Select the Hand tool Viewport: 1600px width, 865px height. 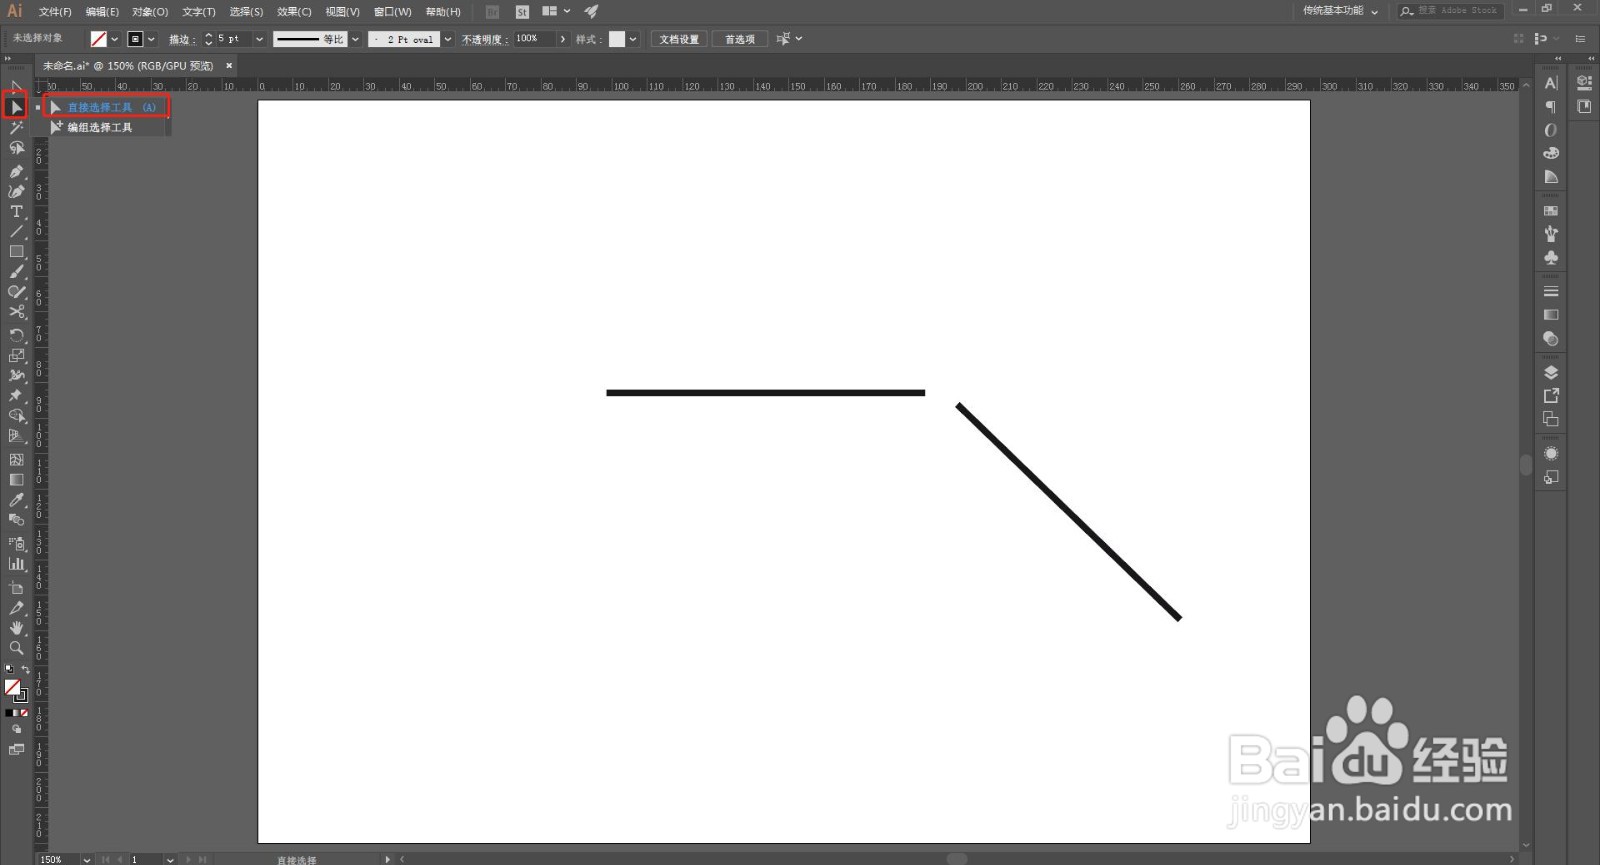tap(16, 628)
